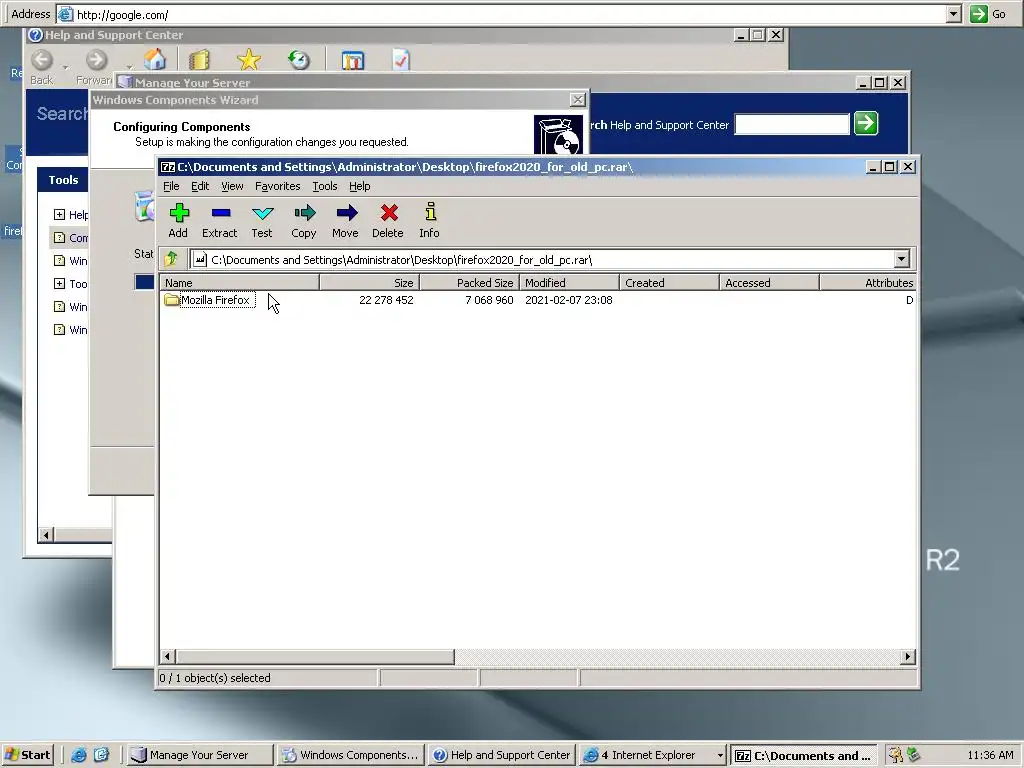The width and height of the screenshot is (1024, 768).
Task: Open the browser Address bar dropdown
Action: coord(953,14)
